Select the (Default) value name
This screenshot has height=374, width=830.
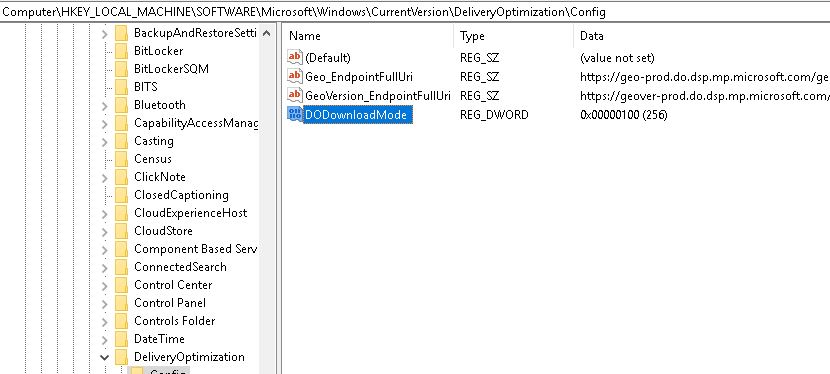[x=328, y=57]
